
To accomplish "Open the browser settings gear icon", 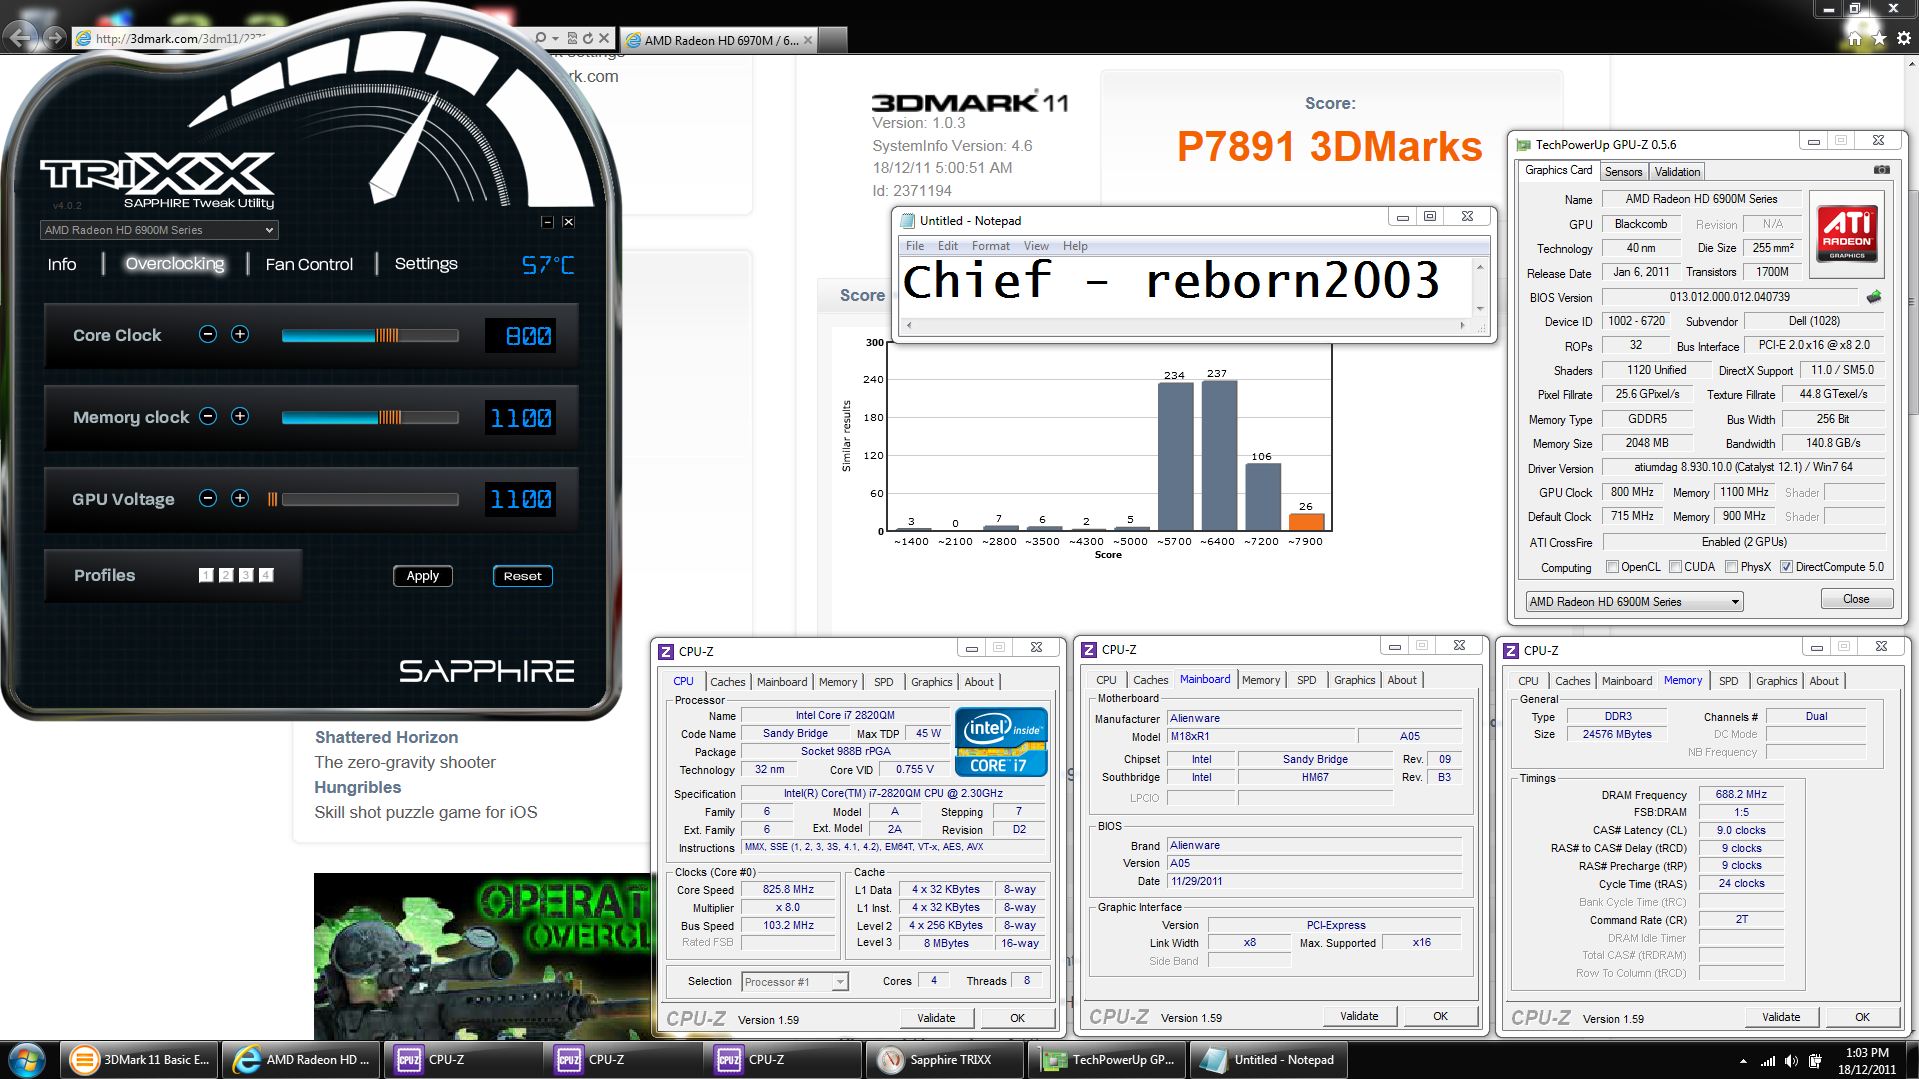I will pos(1904,38).
